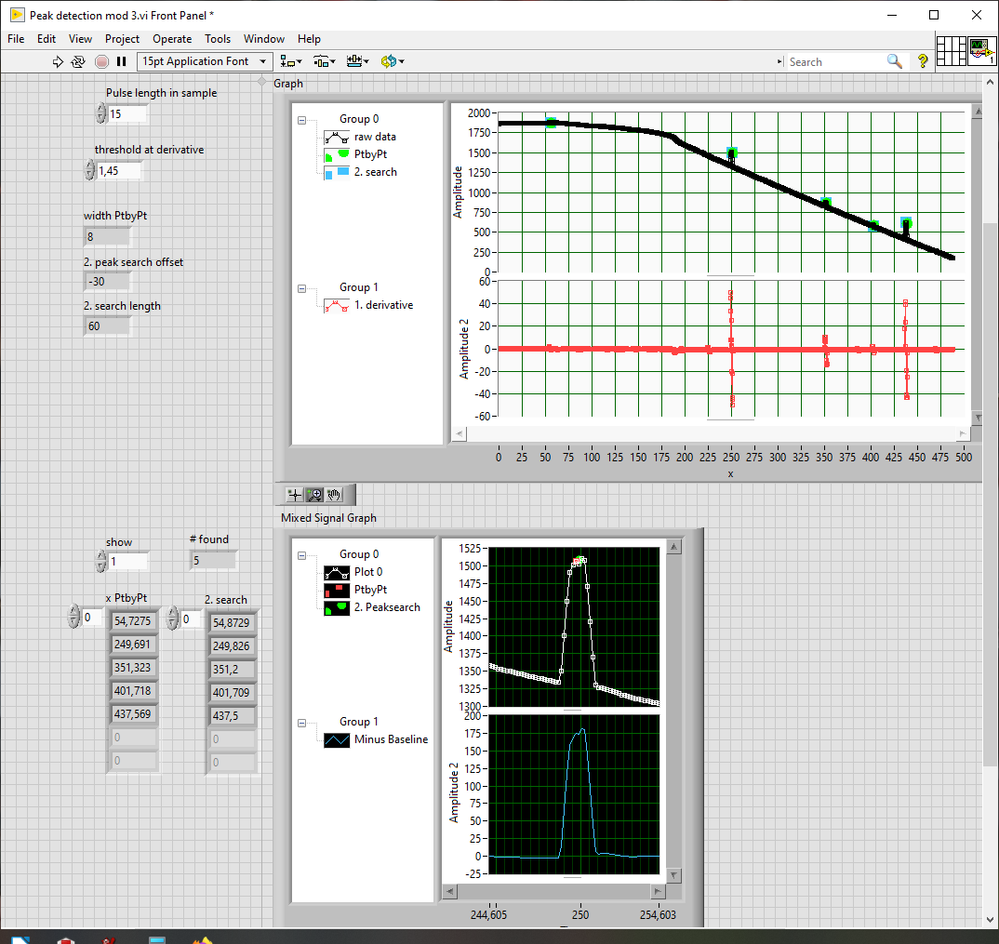Collapse Group 0 in Mixed Signal Graph legend

(x=302, y=555)
